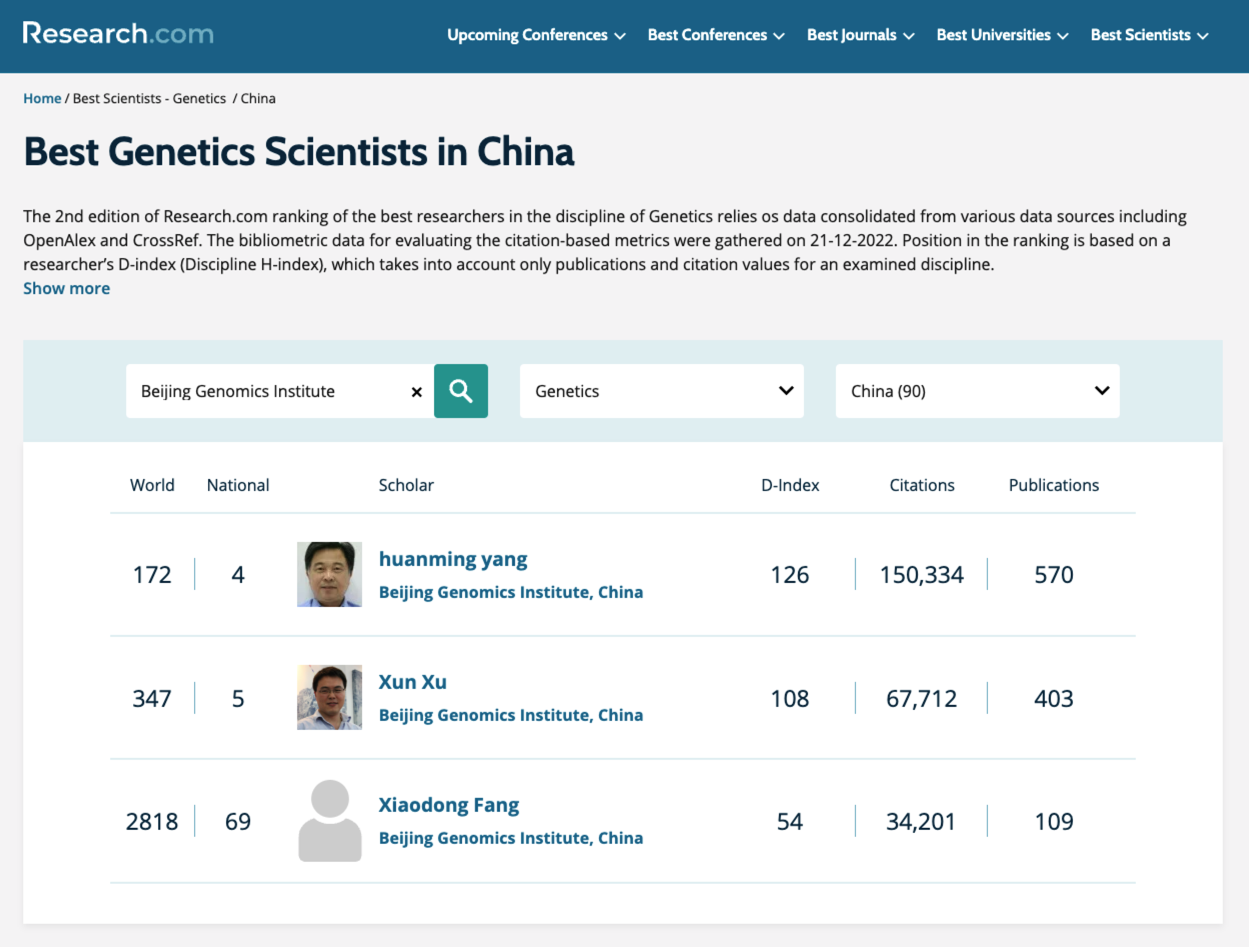Image resolution: width=1249 pixels, height=947 pixels.
Task: Click Xun Xu's profile photo
Action: pyautogui.click(x=329, y=697)
